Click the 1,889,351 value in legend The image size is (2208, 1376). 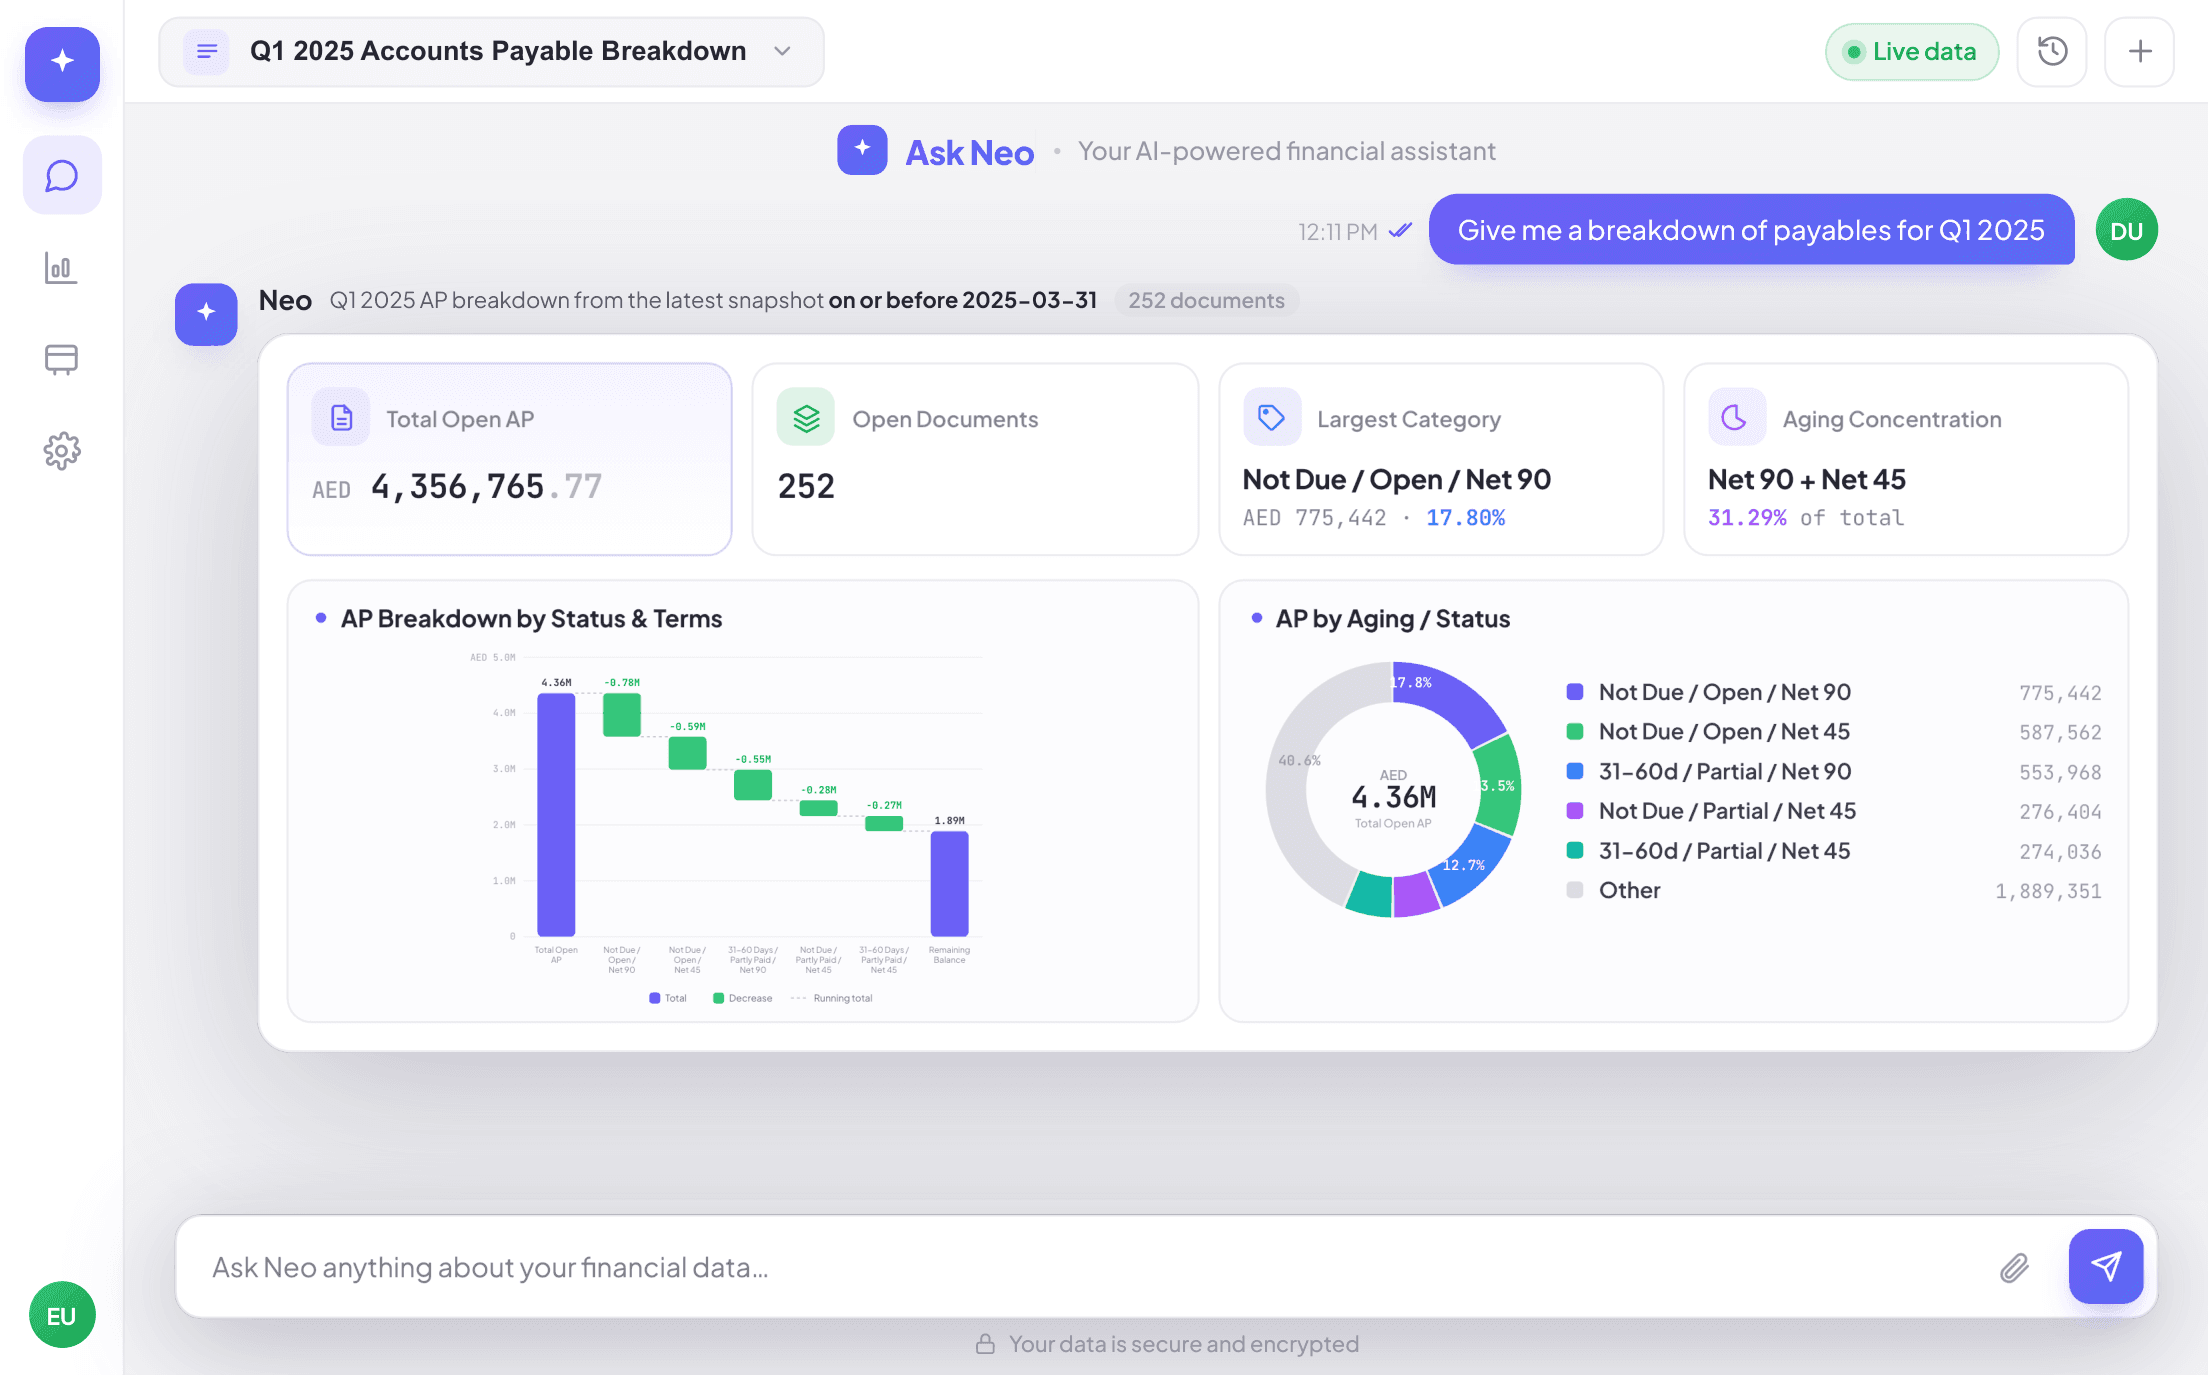[2048, 891]
